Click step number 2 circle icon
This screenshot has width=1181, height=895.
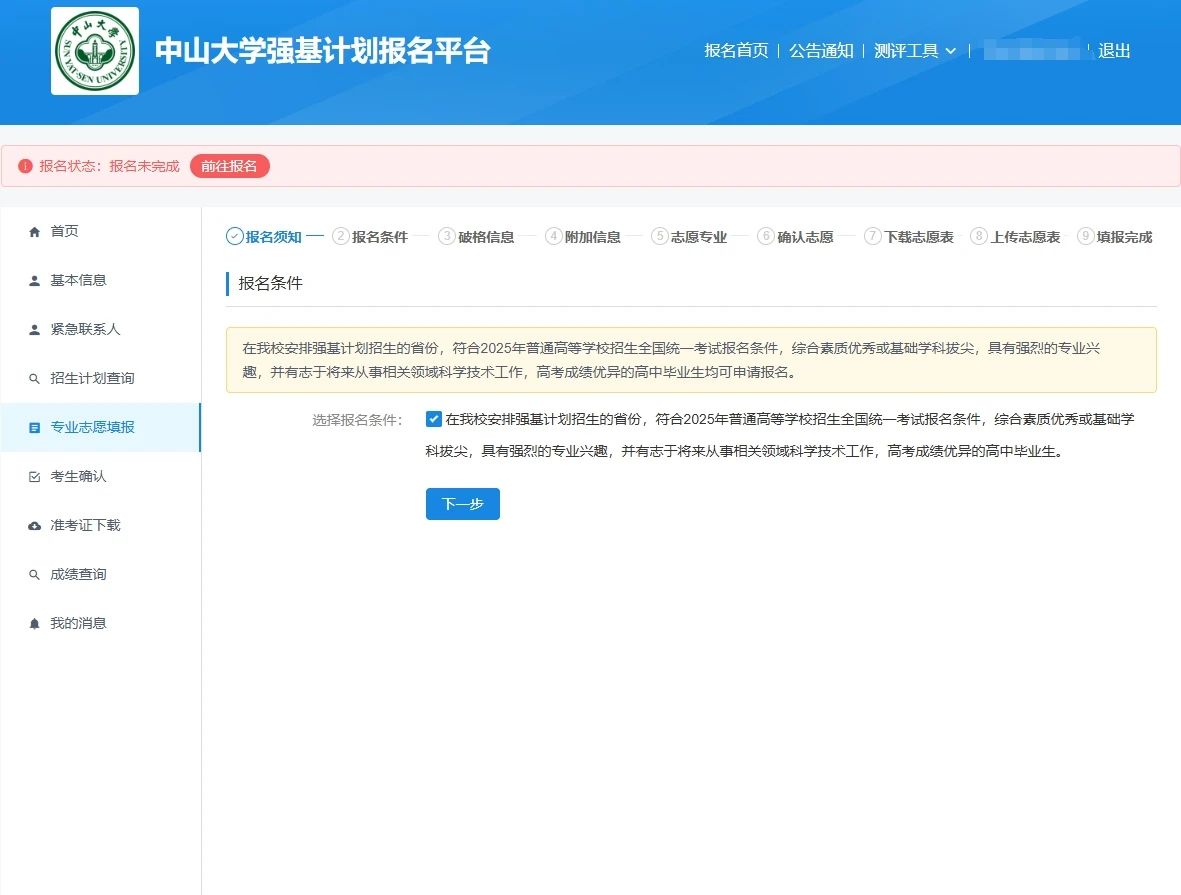340,237
